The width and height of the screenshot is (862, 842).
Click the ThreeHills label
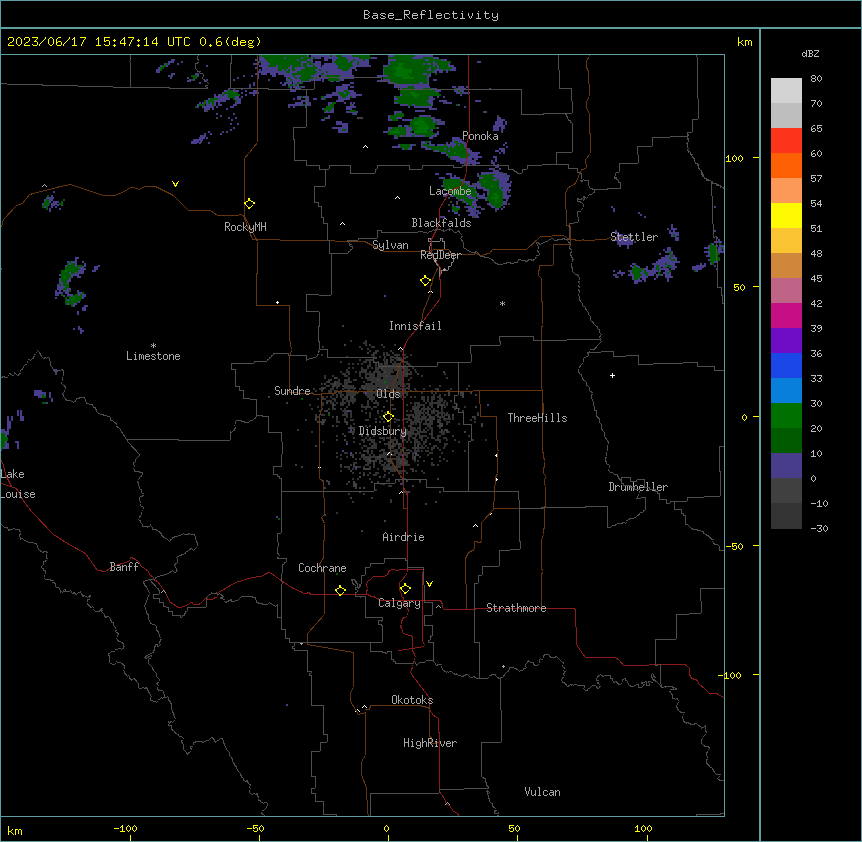(537, 418)
